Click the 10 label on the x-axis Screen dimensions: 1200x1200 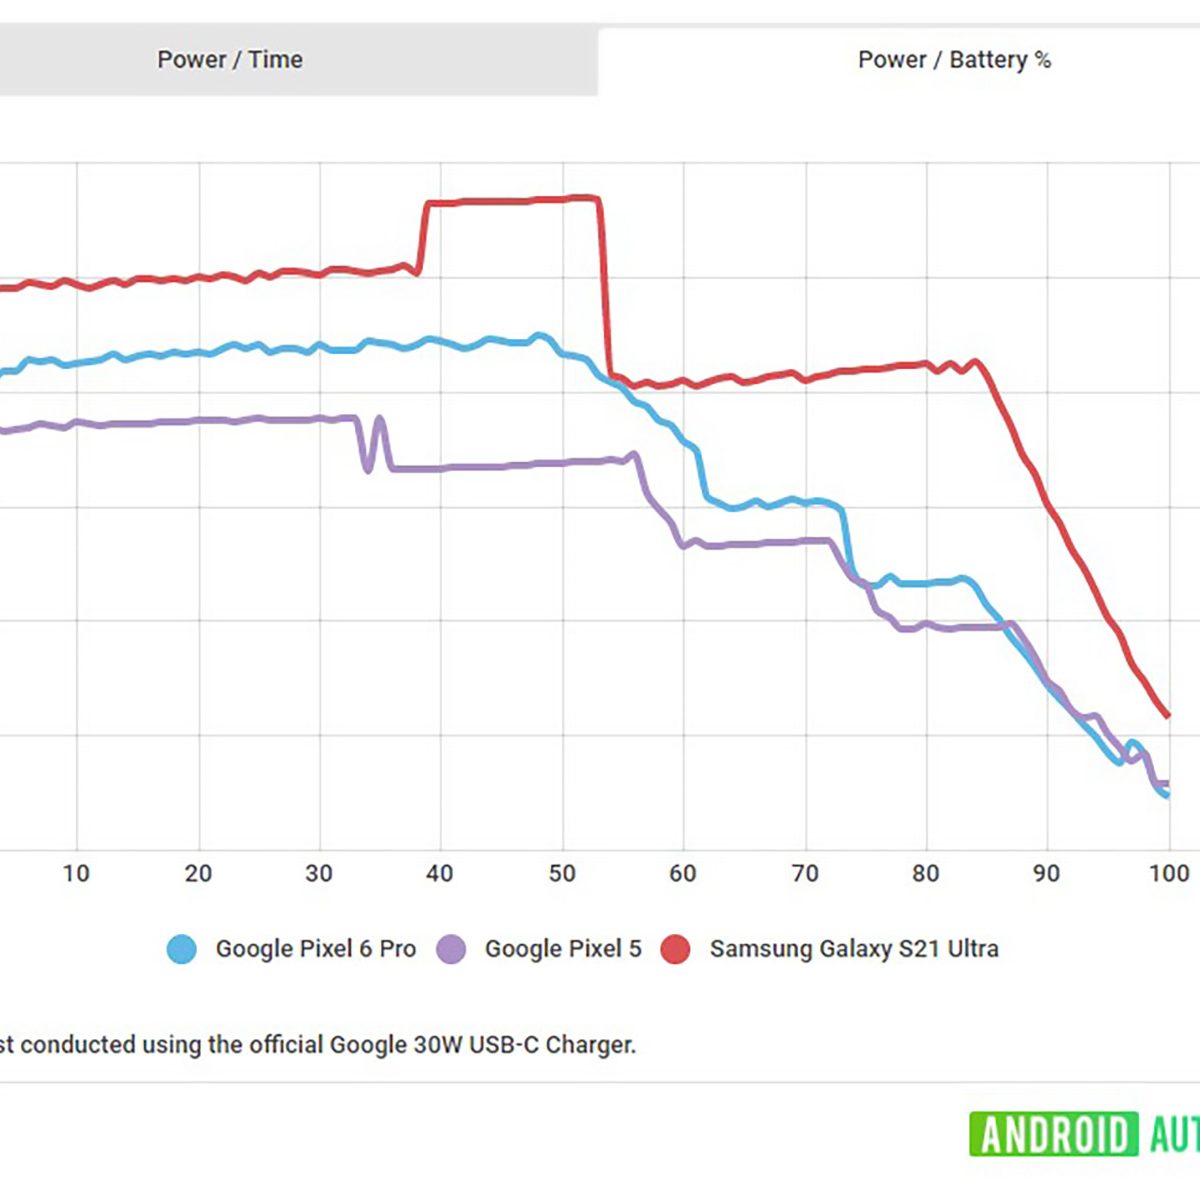click(76, 873)
